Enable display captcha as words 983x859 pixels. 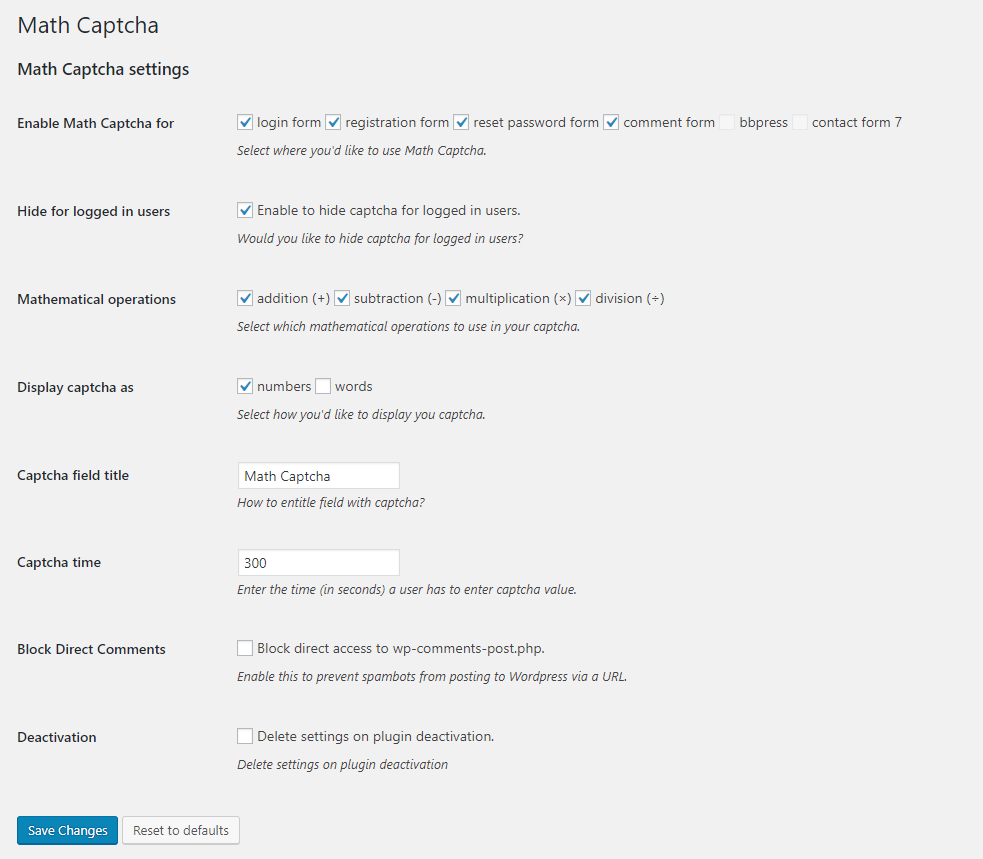coord(323,386)
